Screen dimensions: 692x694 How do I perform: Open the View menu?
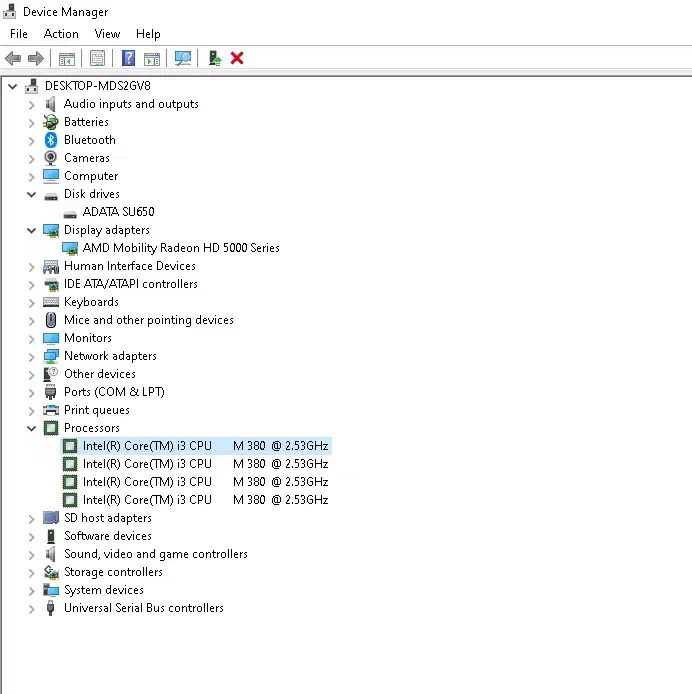(x=107, y=34)
